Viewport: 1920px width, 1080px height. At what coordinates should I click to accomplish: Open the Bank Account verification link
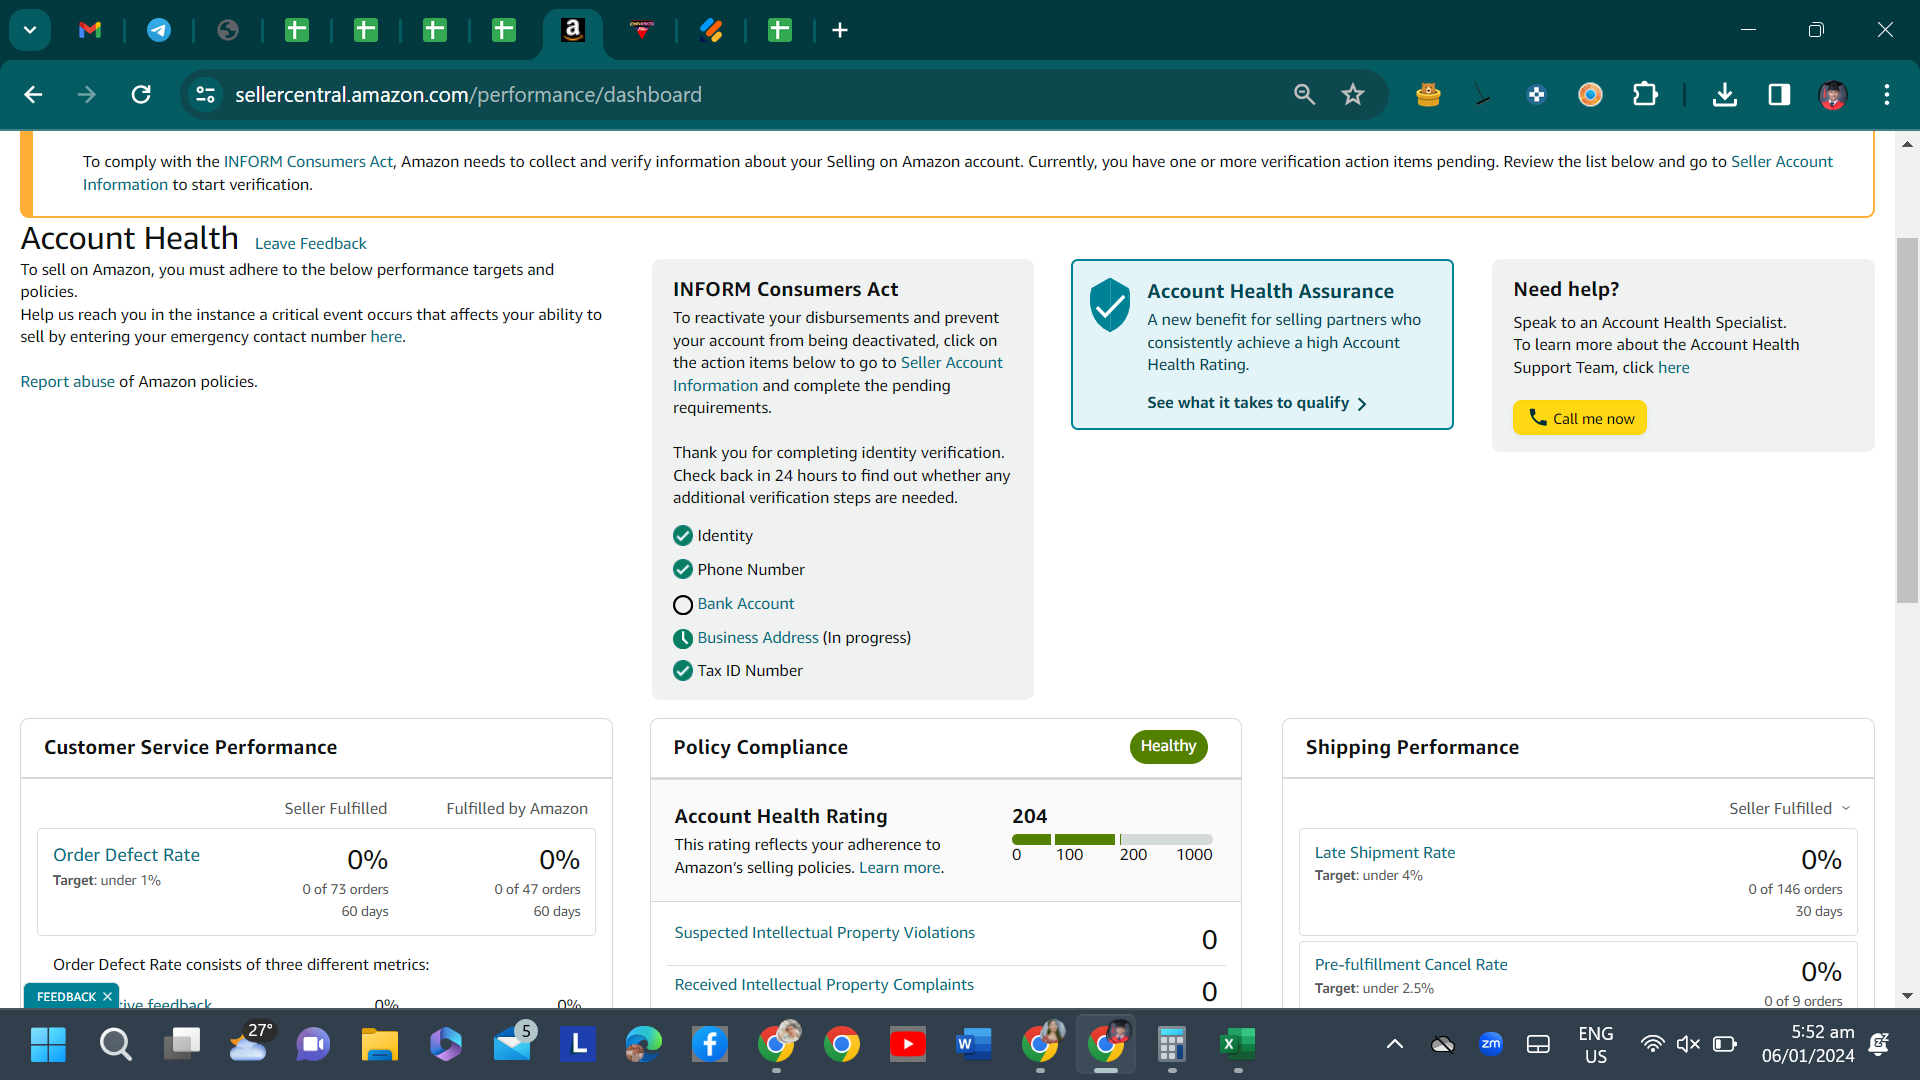click(x=746, y=604)
